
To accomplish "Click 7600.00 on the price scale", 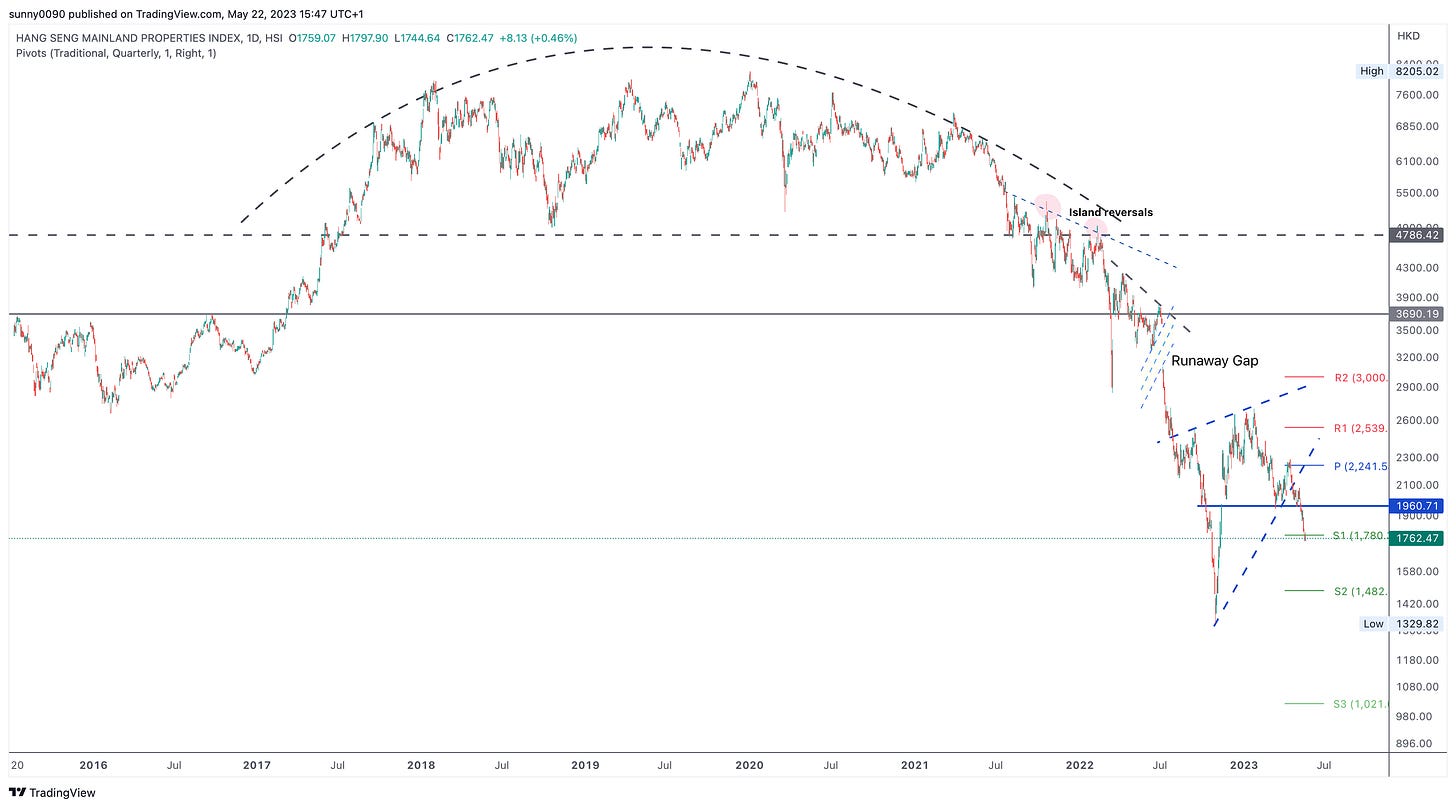I will (1417, 95).
